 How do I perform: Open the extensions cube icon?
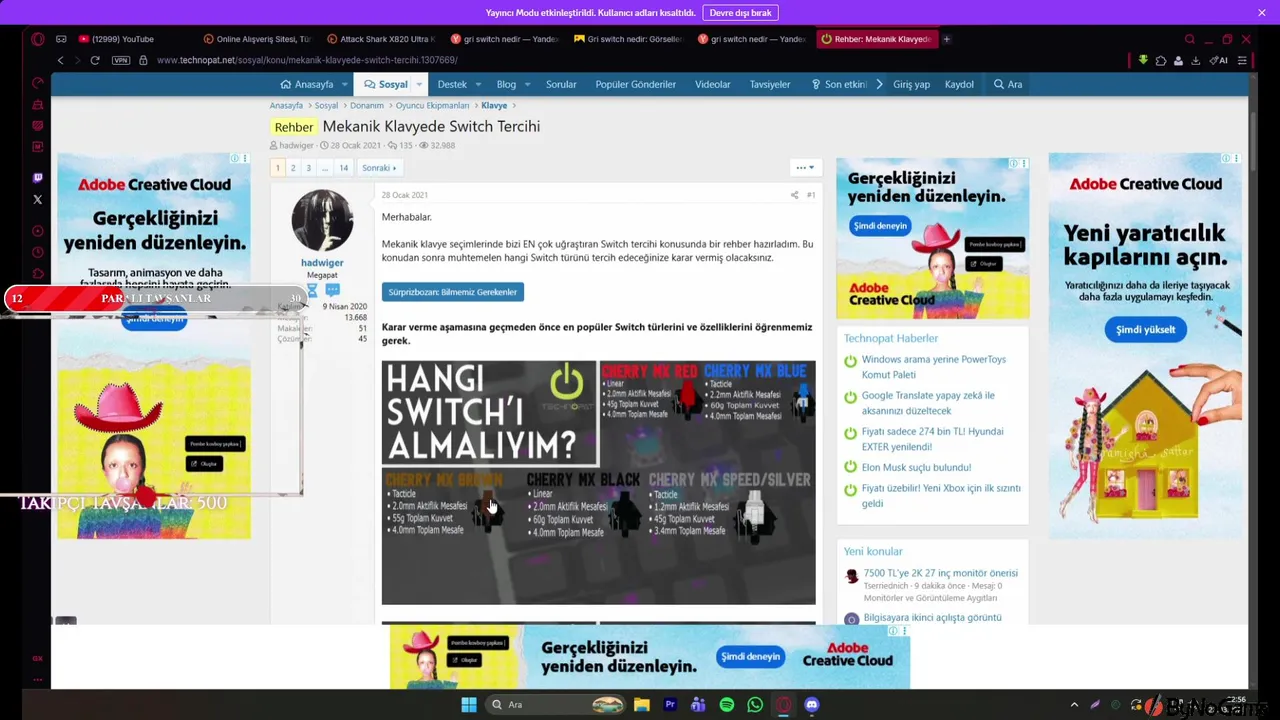click(x=1161, y=60)
